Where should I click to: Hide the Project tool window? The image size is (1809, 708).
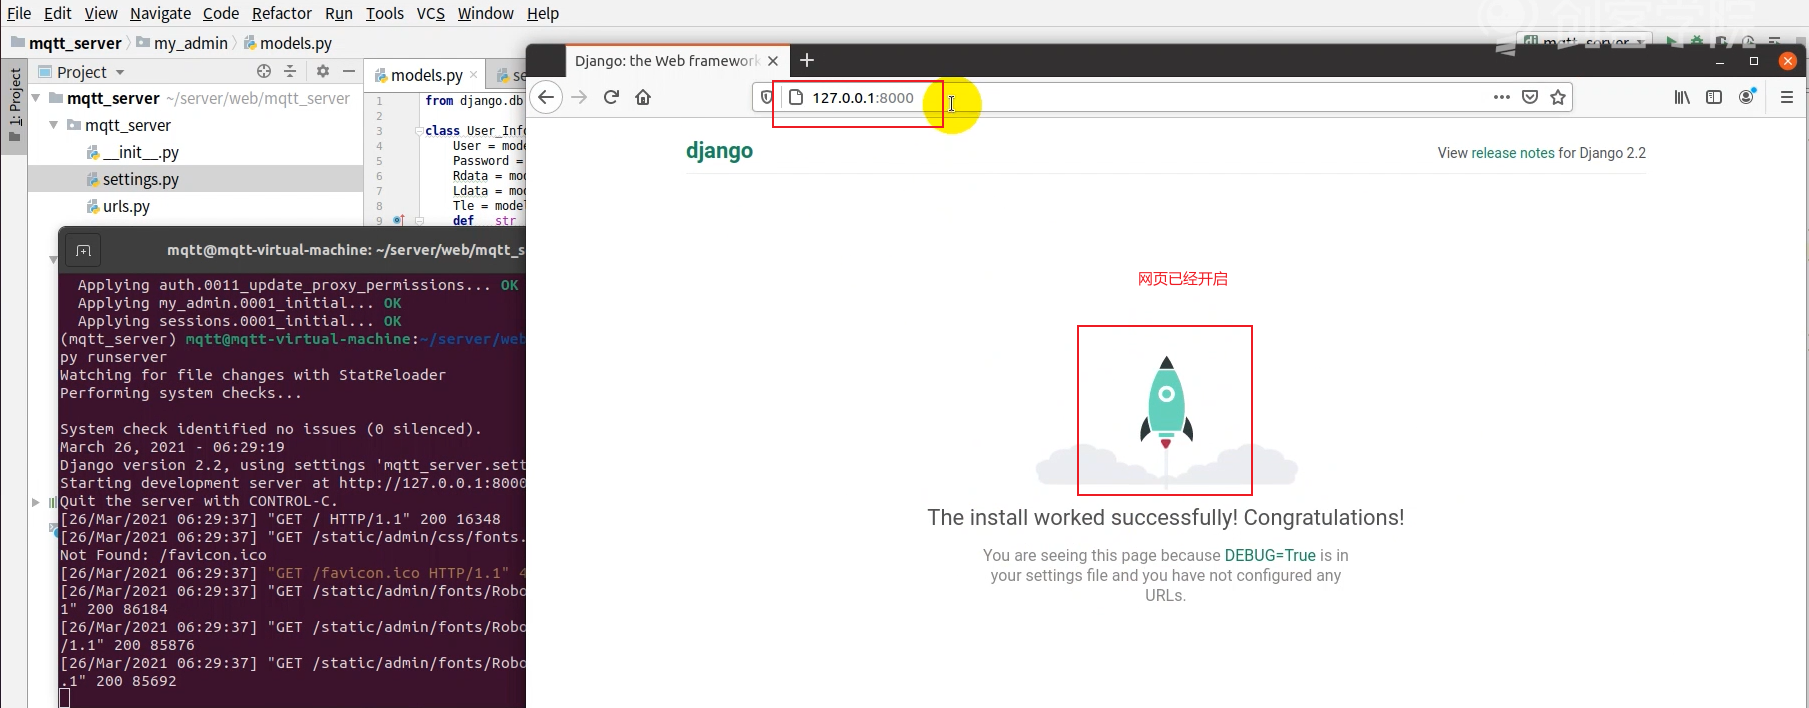coord(349,71)
